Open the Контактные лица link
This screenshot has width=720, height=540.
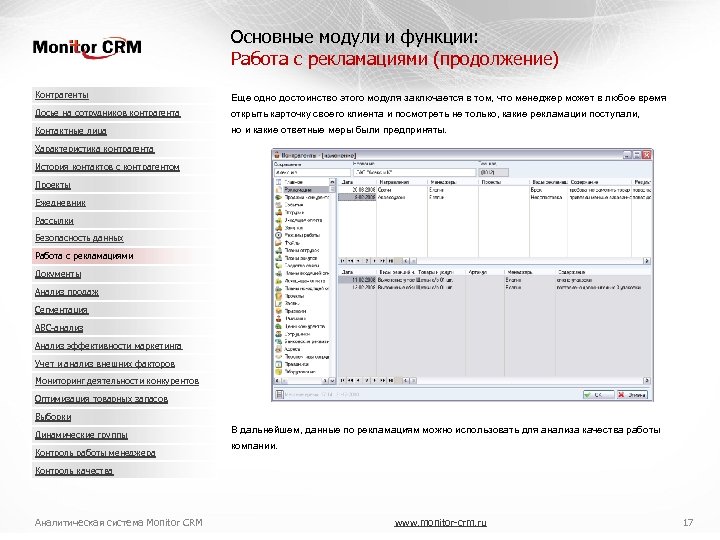coord(71,131)
